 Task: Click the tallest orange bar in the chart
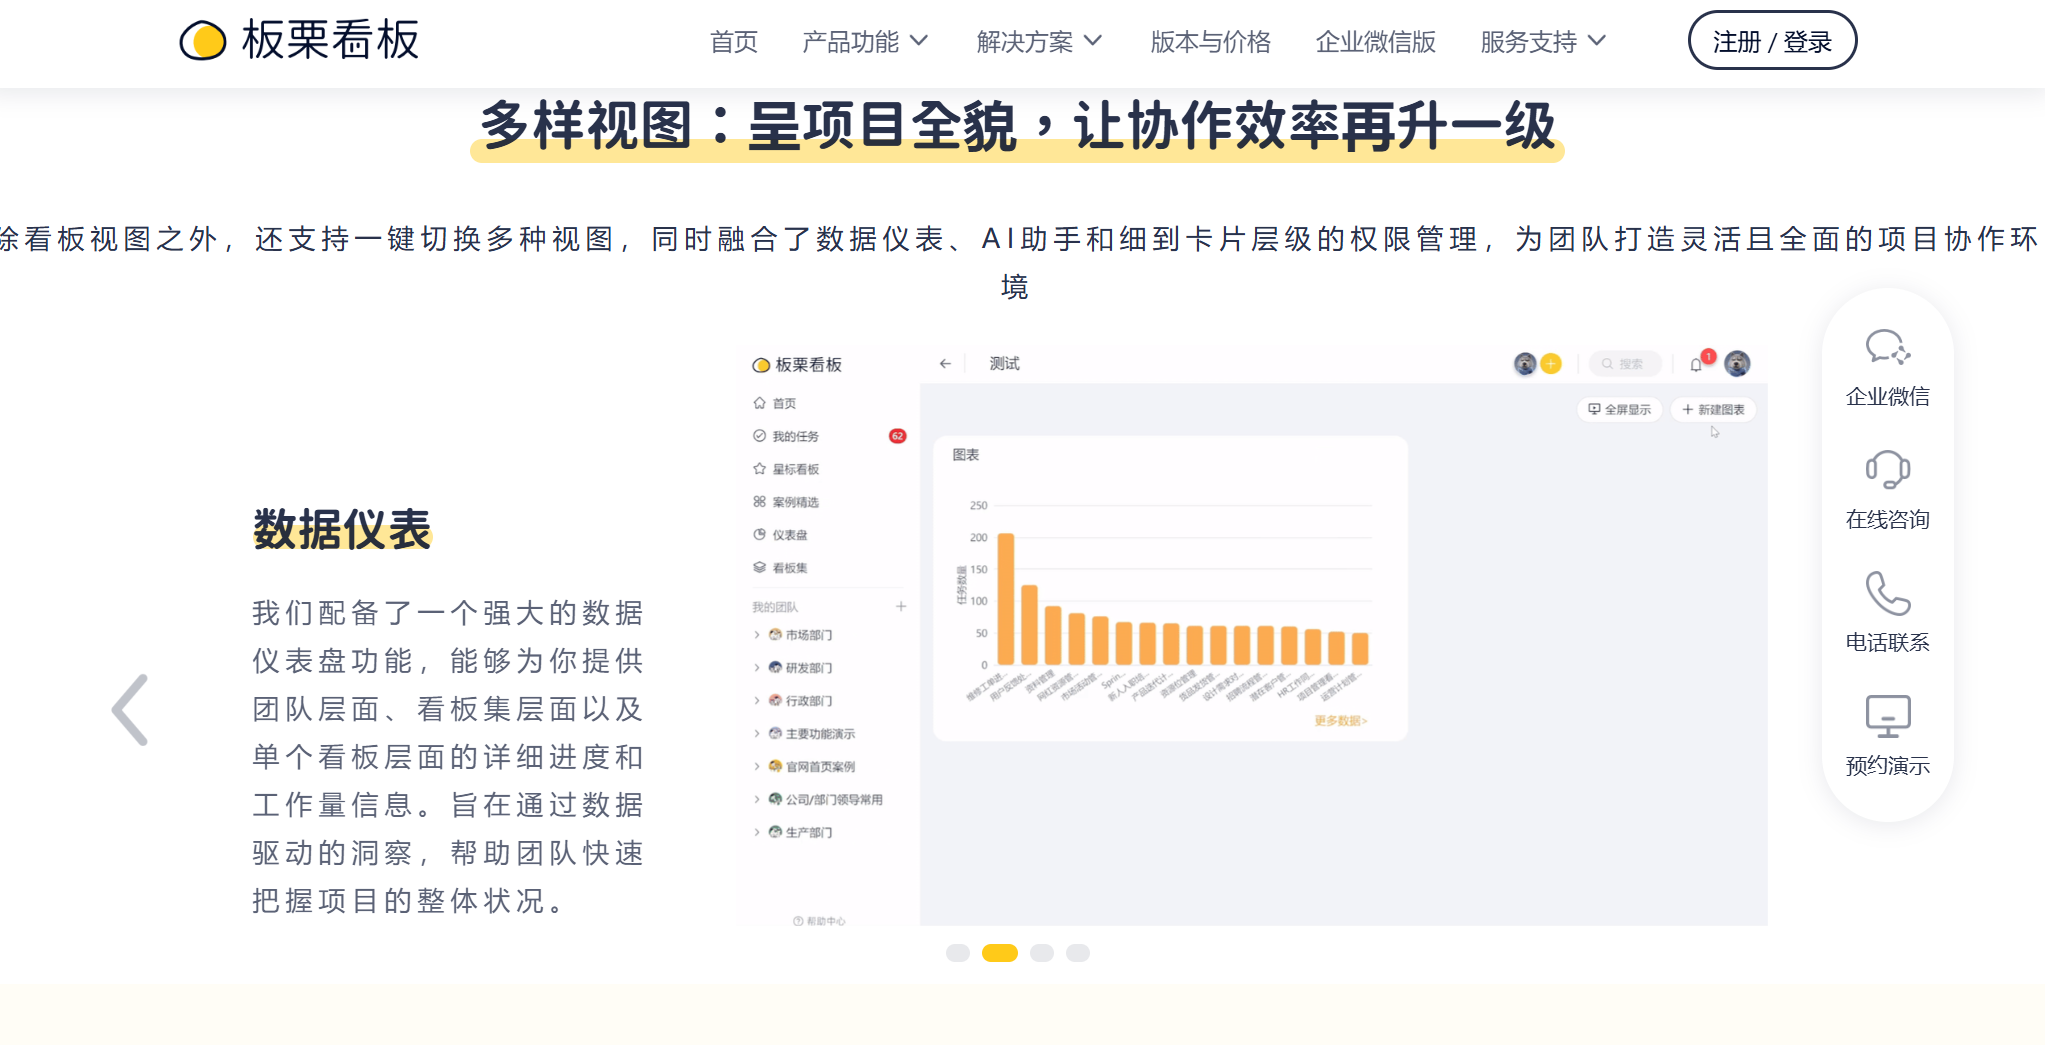click(x=1006, y=599)
